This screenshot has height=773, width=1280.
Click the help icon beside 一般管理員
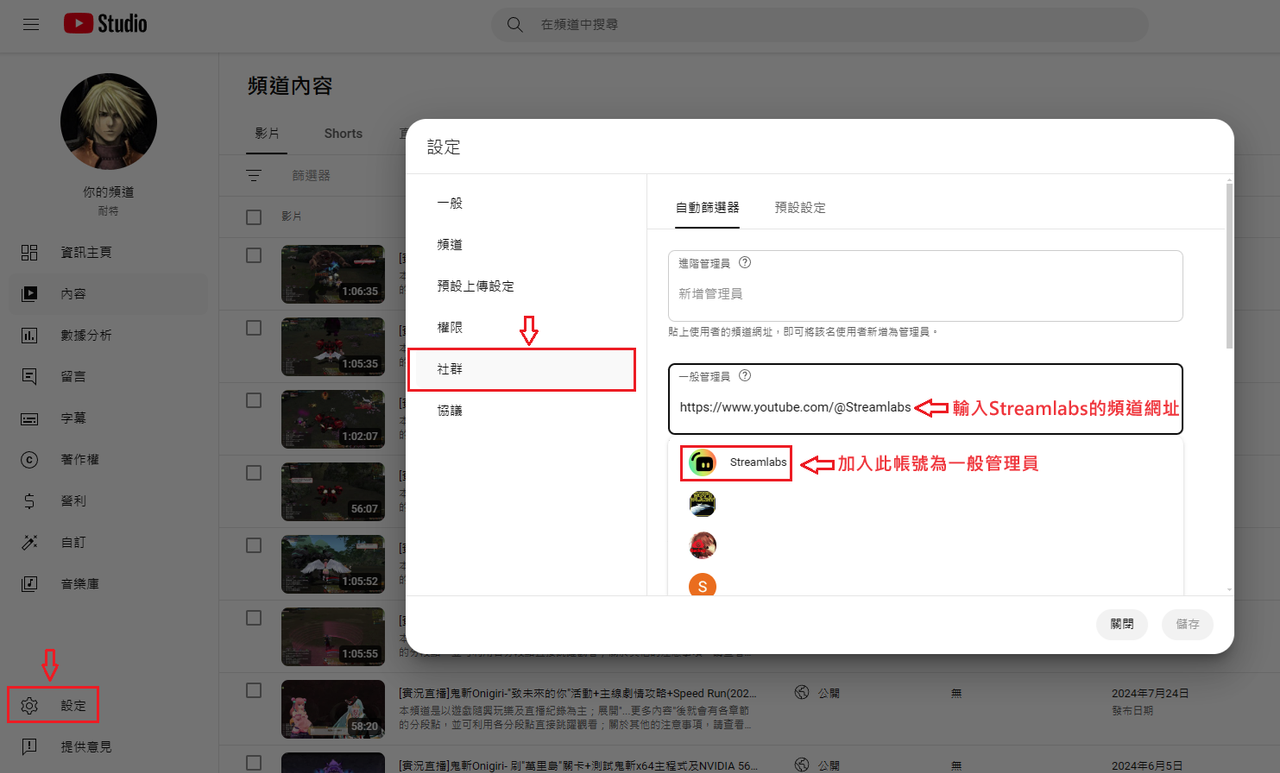(x=744, y=376)
